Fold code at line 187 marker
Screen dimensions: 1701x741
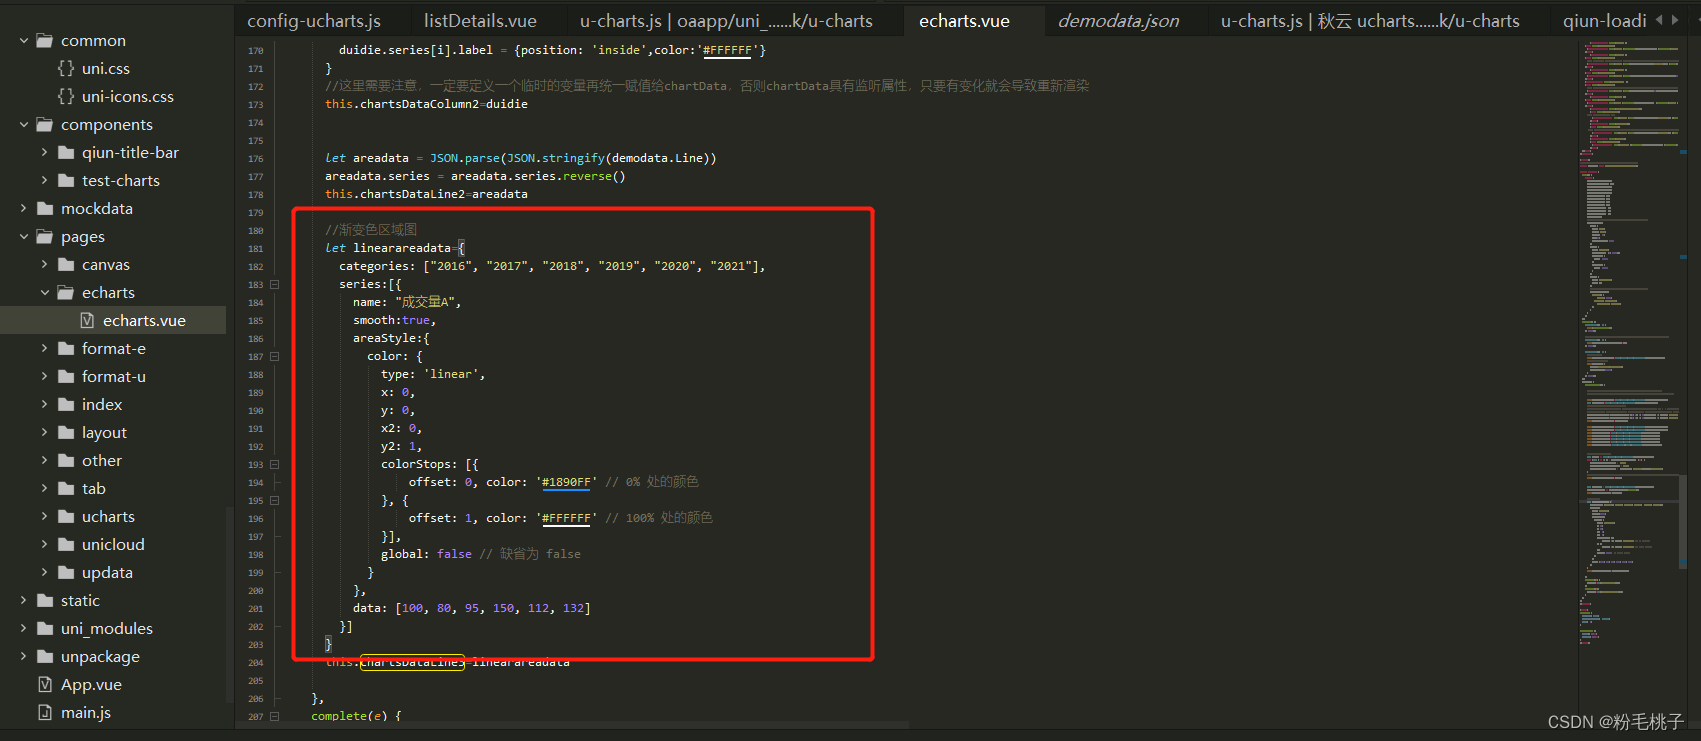[x=275, y=357]
